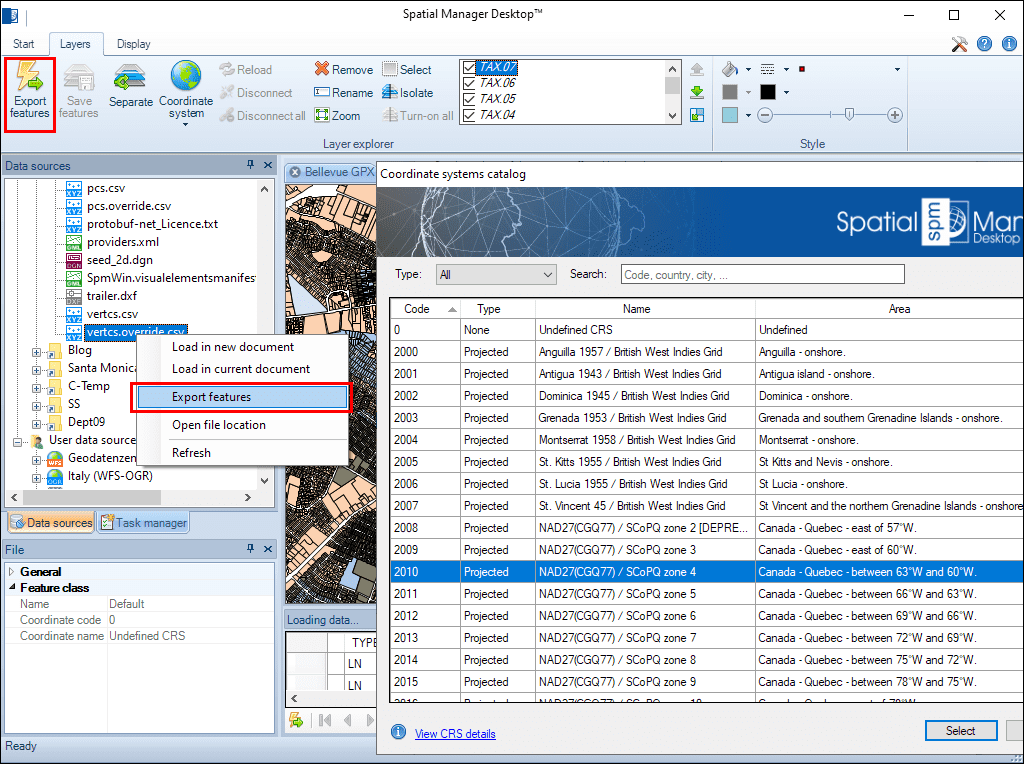The image size is (1024, 764).
Task: Move layer up with gray arrow icon
Action: (697, 69)
